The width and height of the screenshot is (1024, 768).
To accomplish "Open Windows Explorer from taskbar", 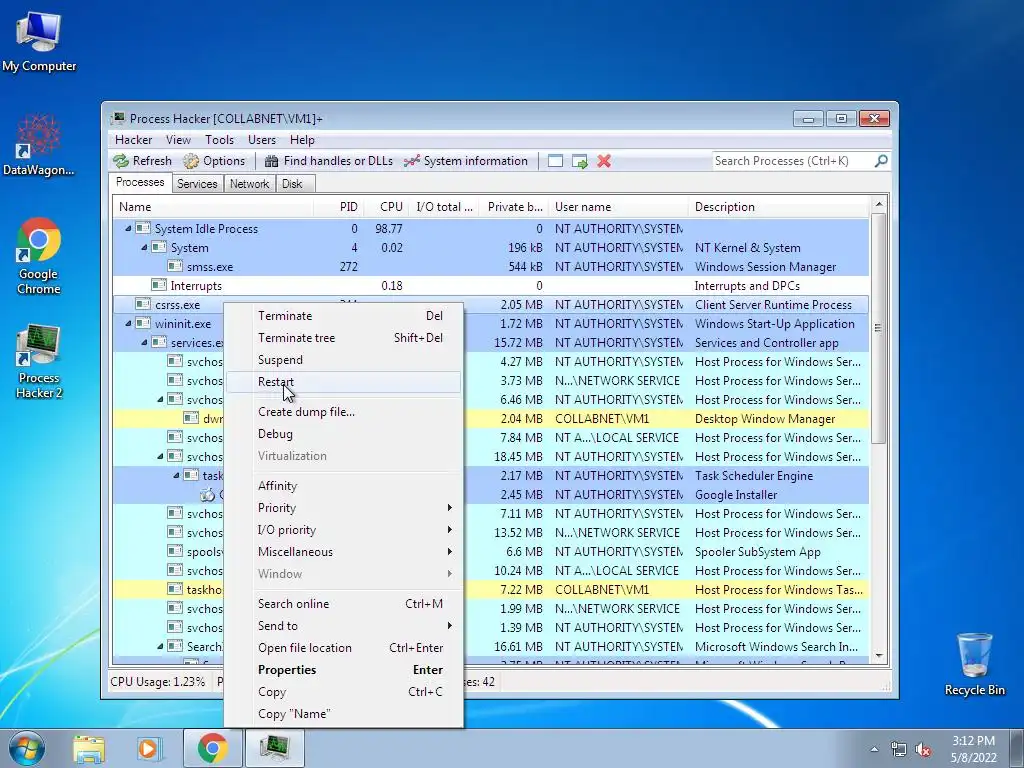I will pyautogui.click(x=88, y=748).
